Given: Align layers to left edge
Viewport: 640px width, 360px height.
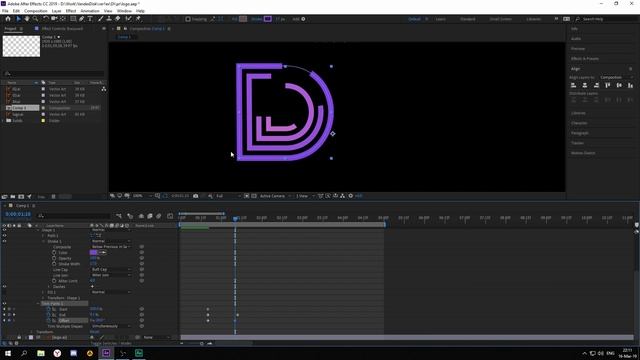Looking at the screenshot, I should tap(573, 85).
